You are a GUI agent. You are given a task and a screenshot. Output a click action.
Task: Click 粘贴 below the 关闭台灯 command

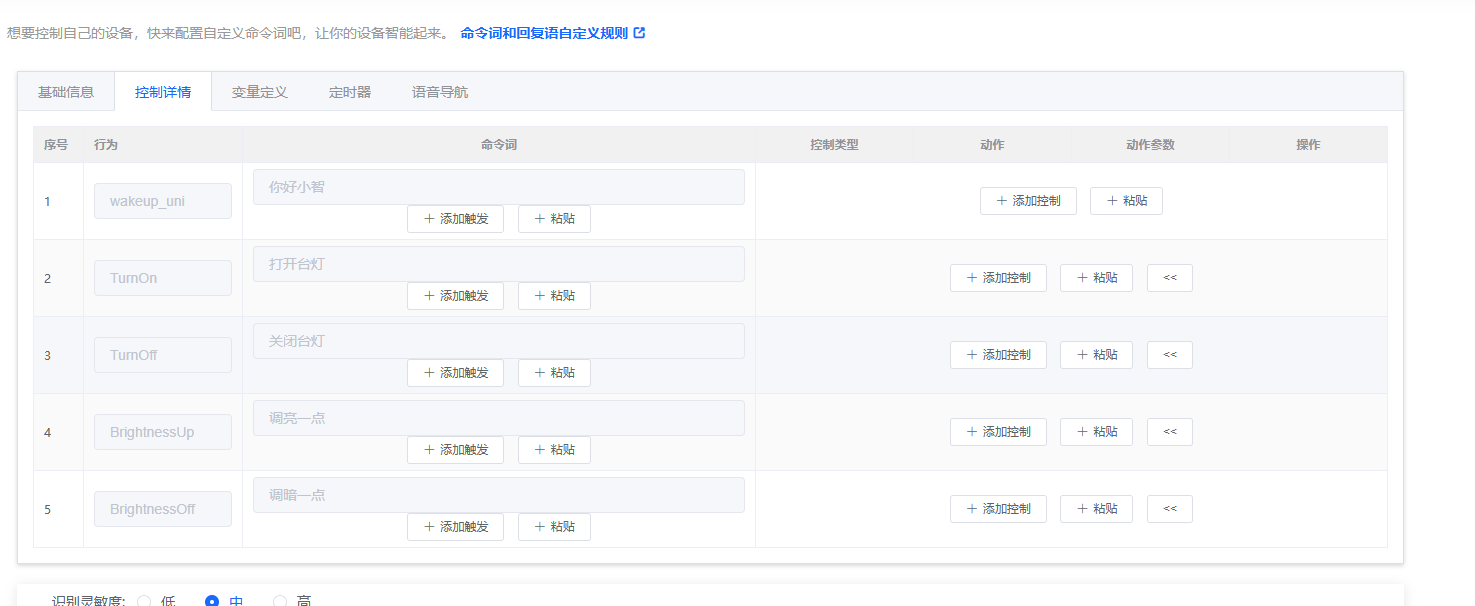pyautogui.click(x=554, y=373)
